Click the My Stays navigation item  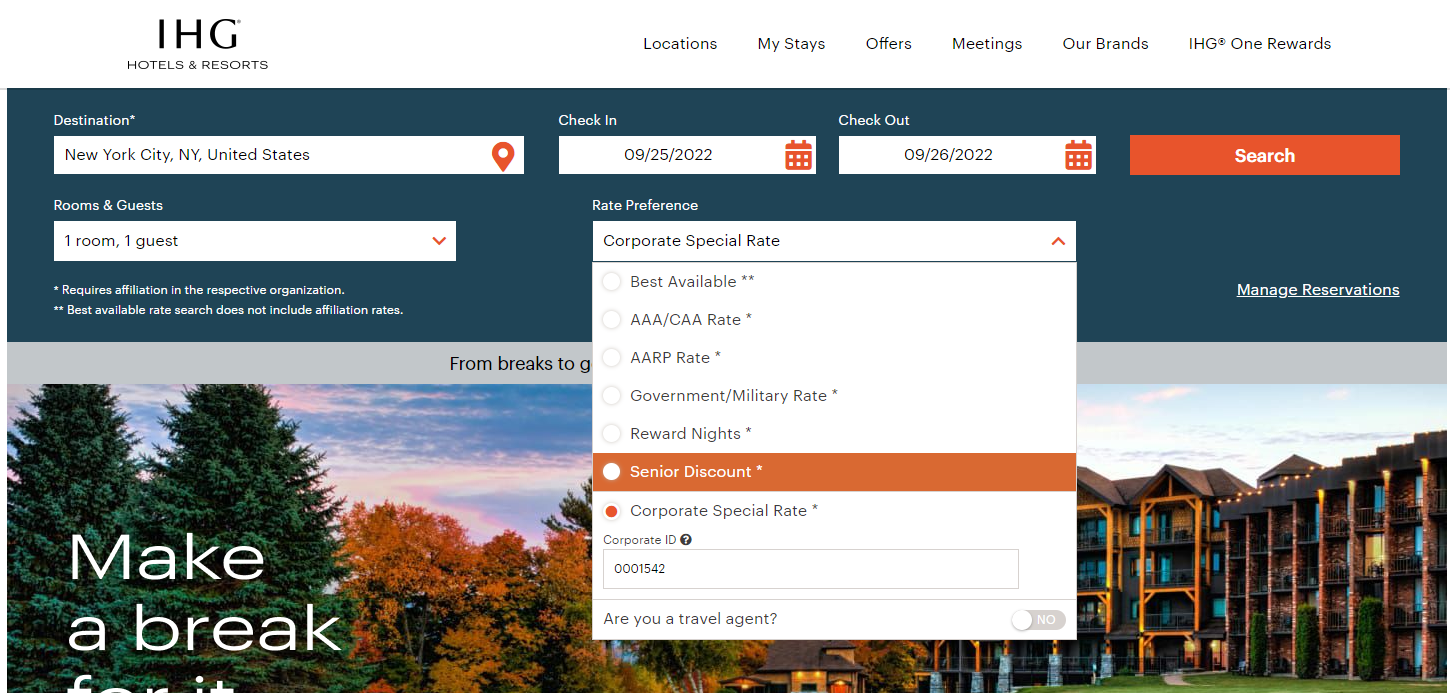790,43
